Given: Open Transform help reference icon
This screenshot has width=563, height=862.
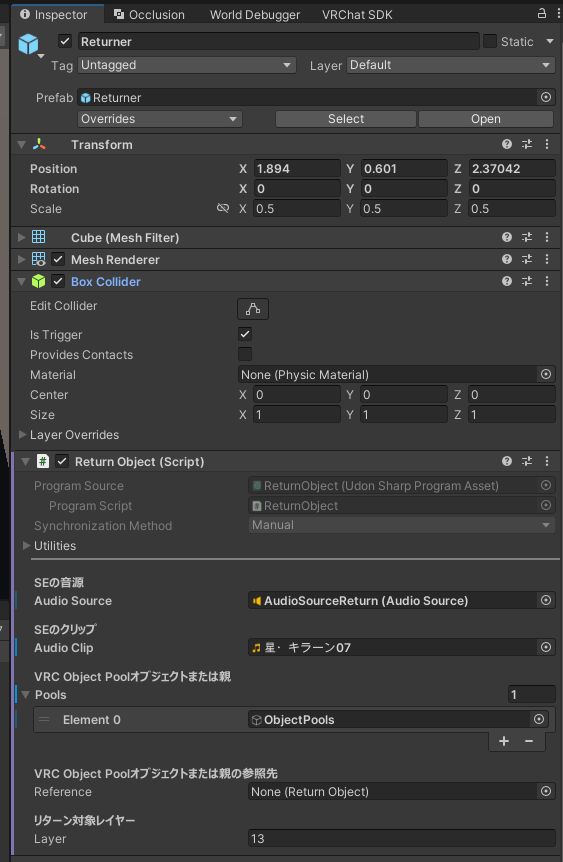Looking at the screenshot, I should coord(507,144).
